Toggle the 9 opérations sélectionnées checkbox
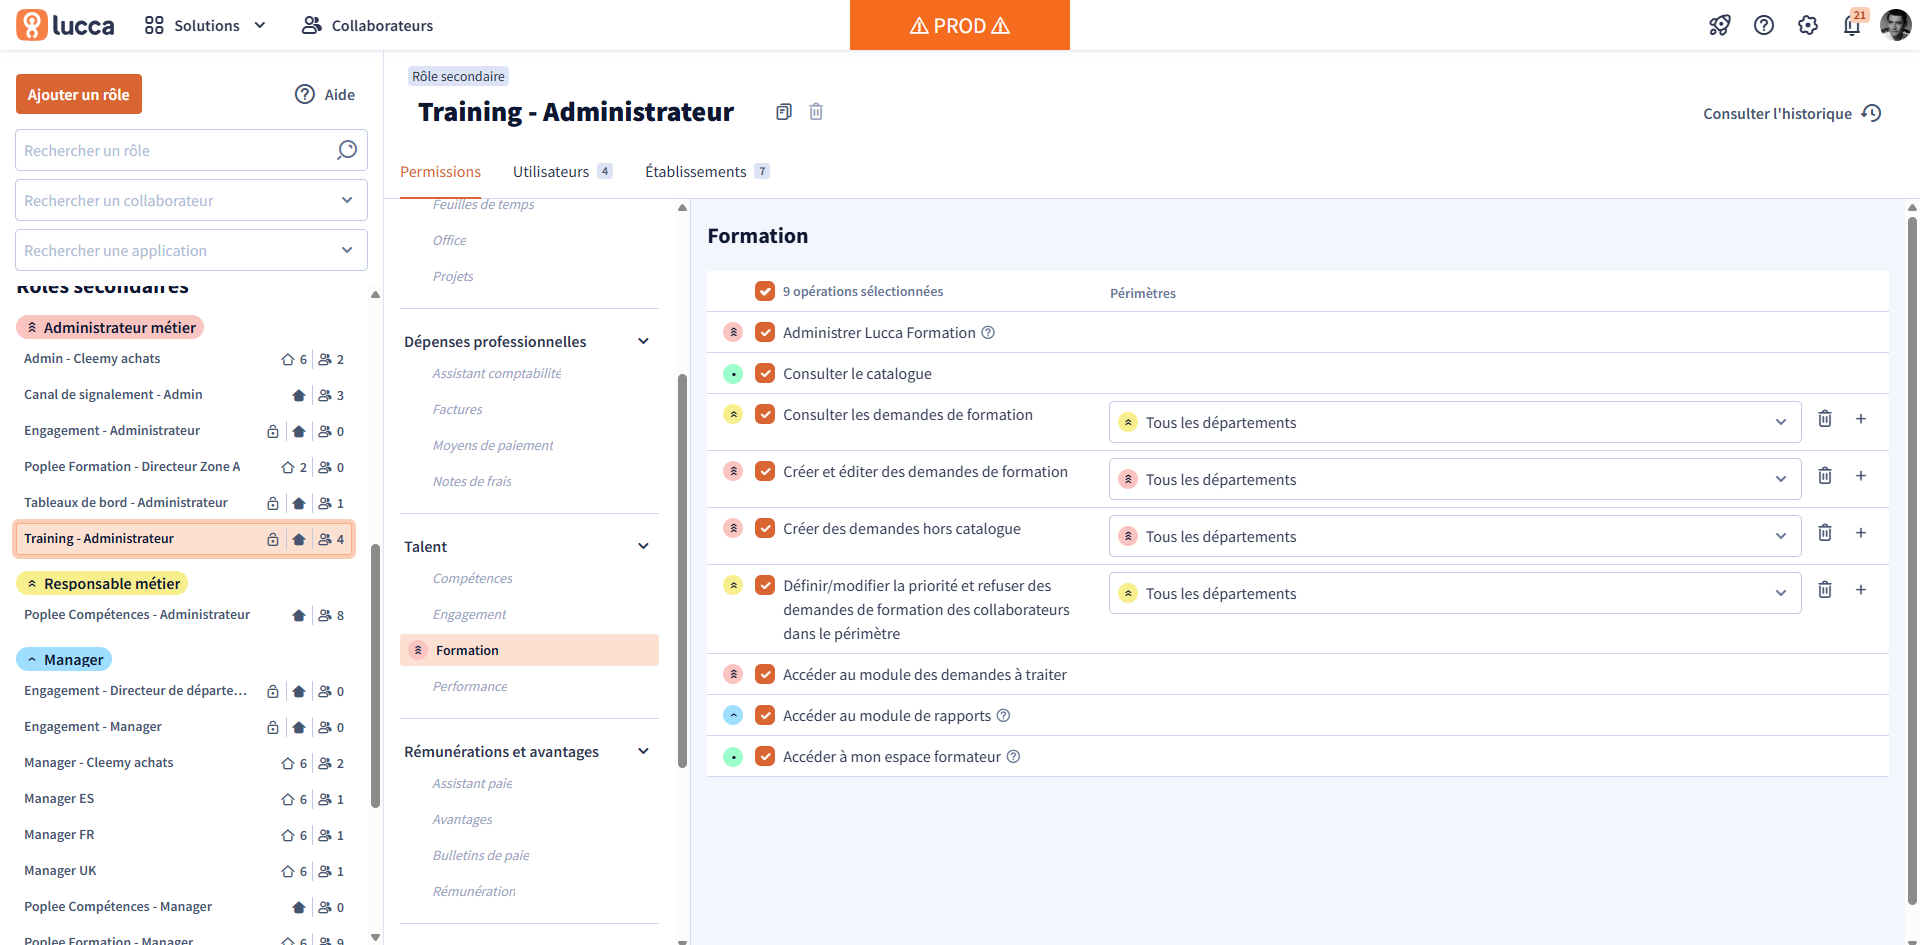The image size is (1920, 945). 765,291
